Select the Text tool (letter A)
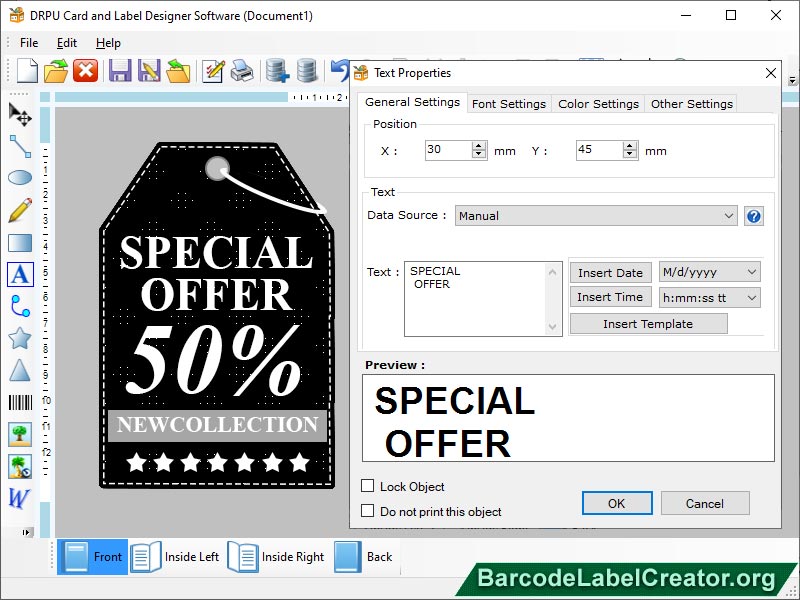The height and width of the screenshot is (600, 800). [x=20, y=274]
